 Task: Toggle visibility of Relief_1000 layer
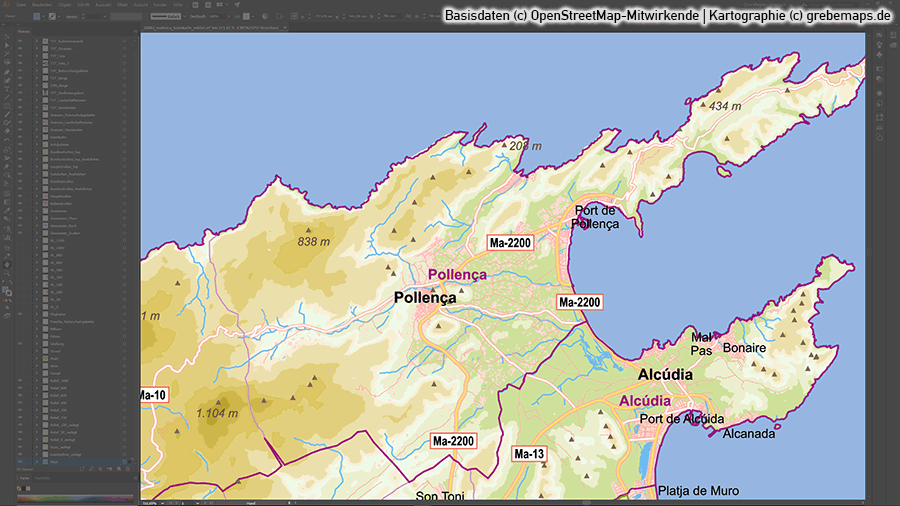point(21,381)
